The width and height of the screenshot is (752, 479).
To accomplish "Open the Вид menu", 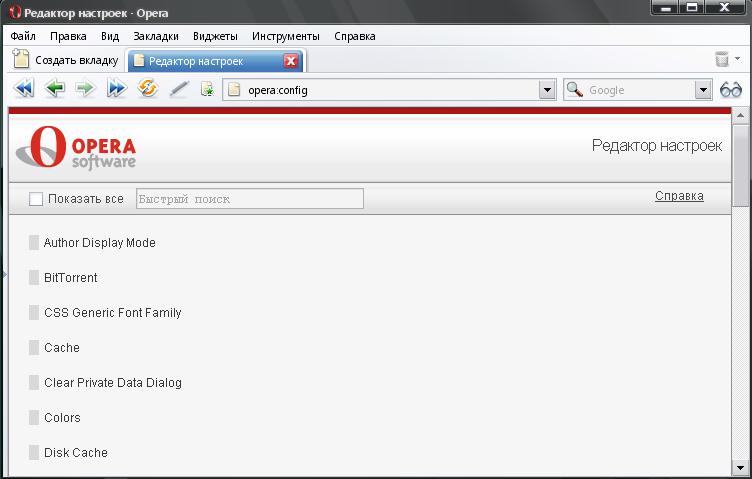I will [110, 36].
